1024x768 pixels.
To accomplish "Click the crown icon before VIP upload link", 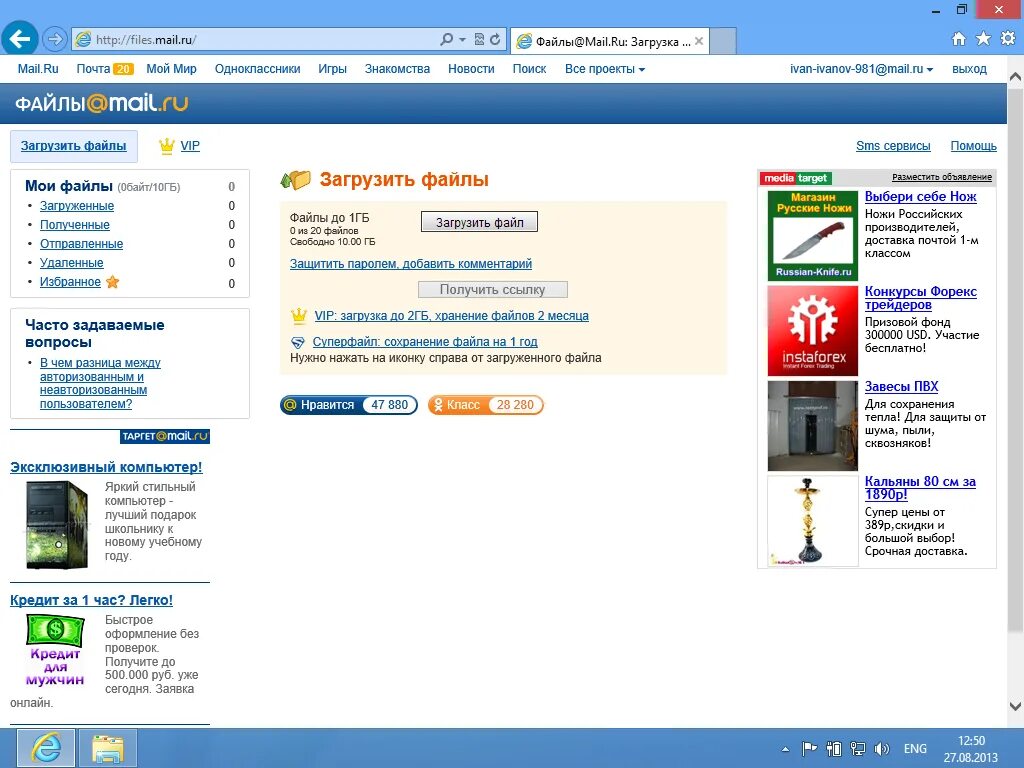I will (x=298, y=316).
